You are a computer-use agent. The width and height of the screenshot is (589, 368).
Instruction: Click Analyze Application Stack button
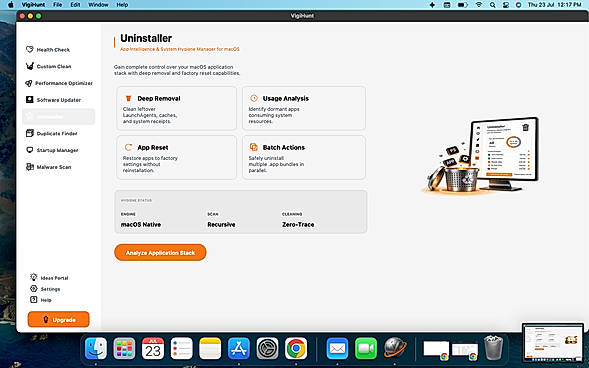click(160, 252)
